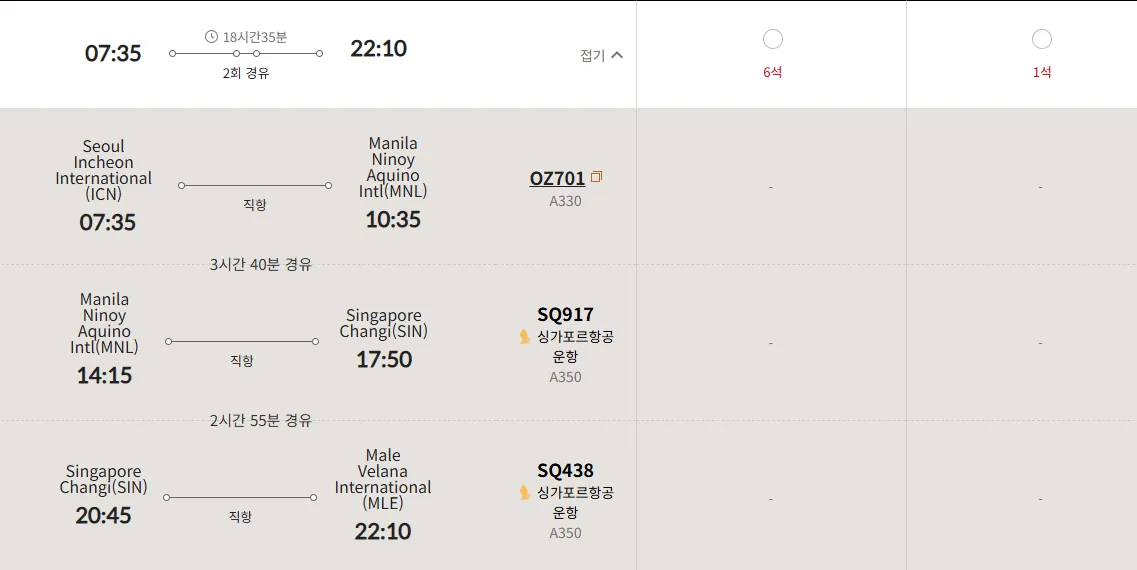This screenshot has width=1137, height=570.
Task: Select the radio button above 1석
Action: [x=1042, y=39]
